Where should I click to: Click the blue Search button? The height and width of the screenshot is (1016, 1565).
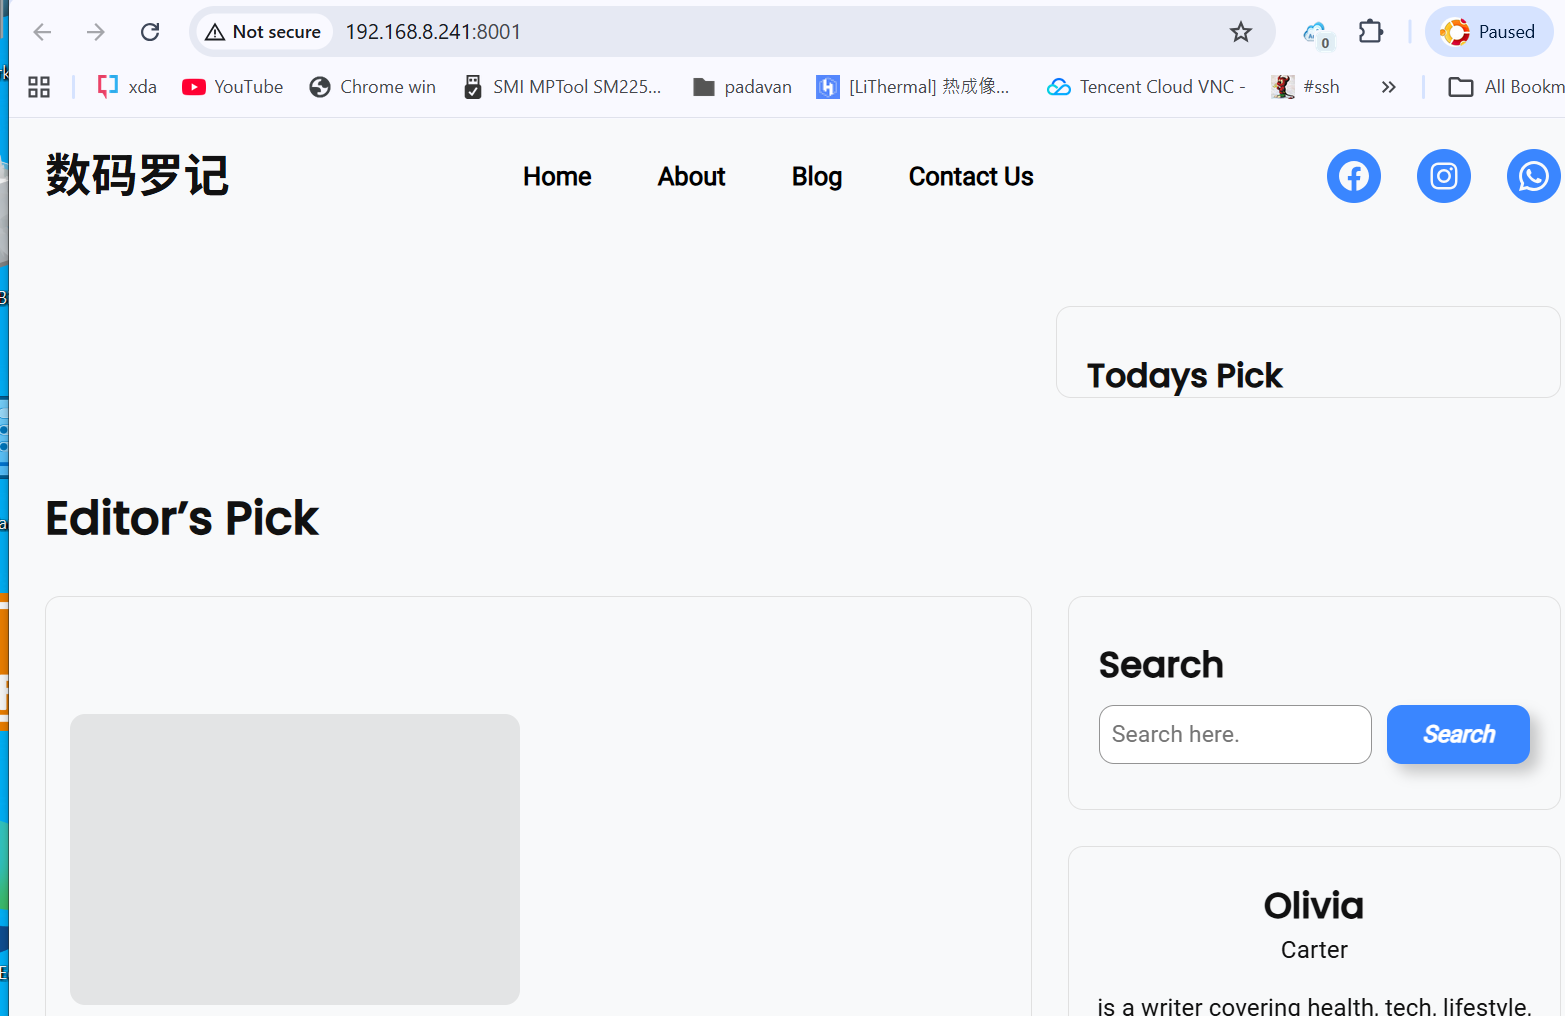pyautogui.click(x=1458, y=734)
